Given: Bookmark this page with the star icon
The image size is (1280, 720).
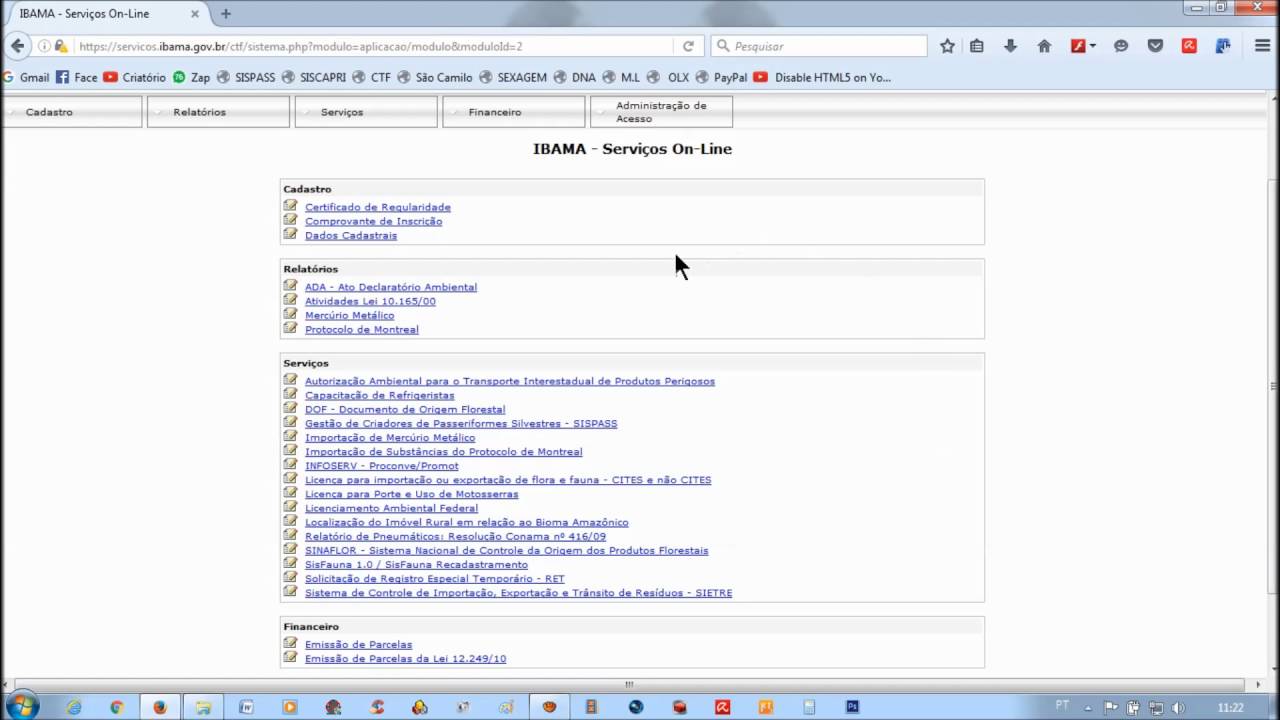Looking at the screenshot, I should point(947,46).
